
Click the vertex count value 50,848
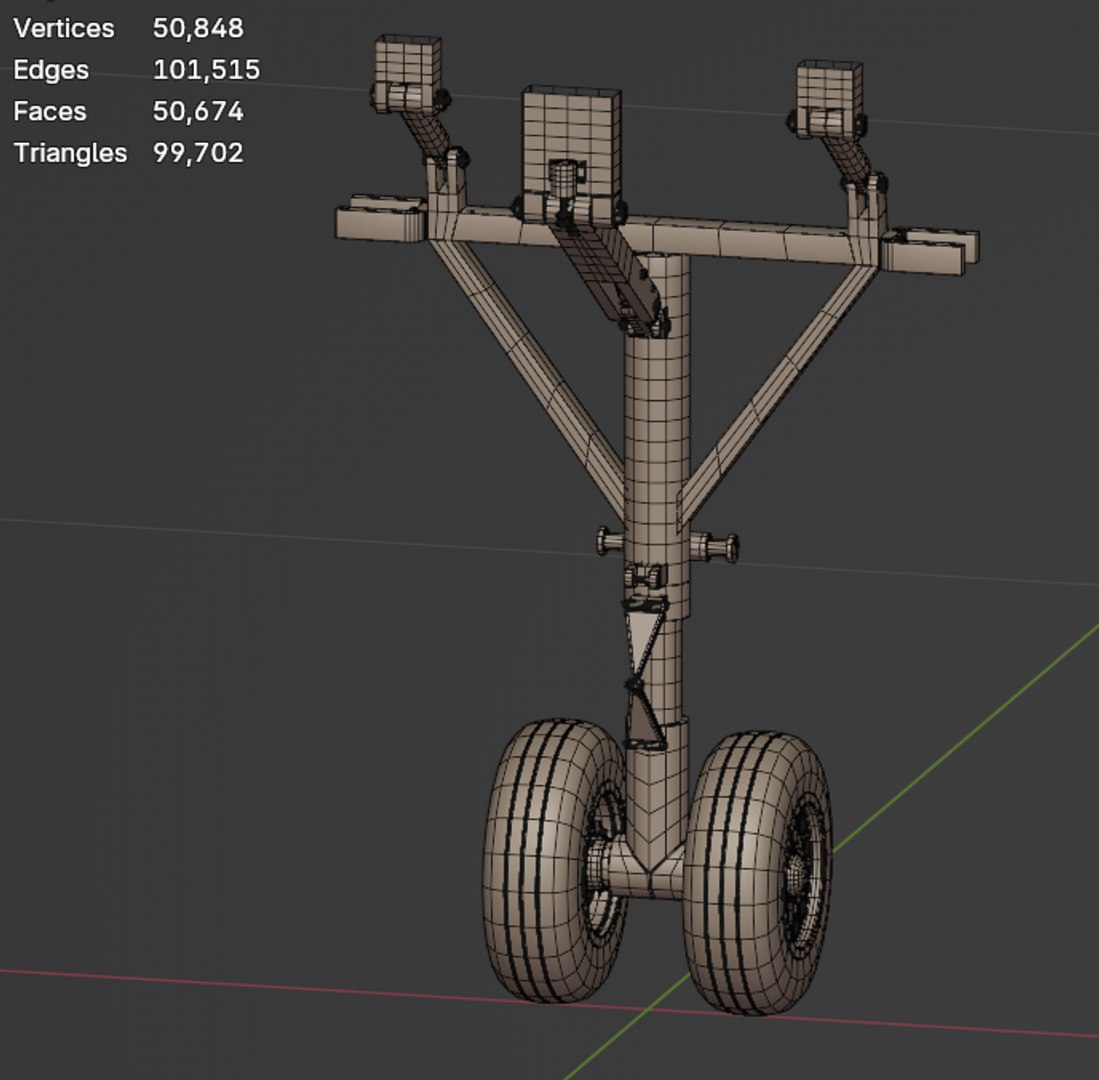click(x=198, y=29)
